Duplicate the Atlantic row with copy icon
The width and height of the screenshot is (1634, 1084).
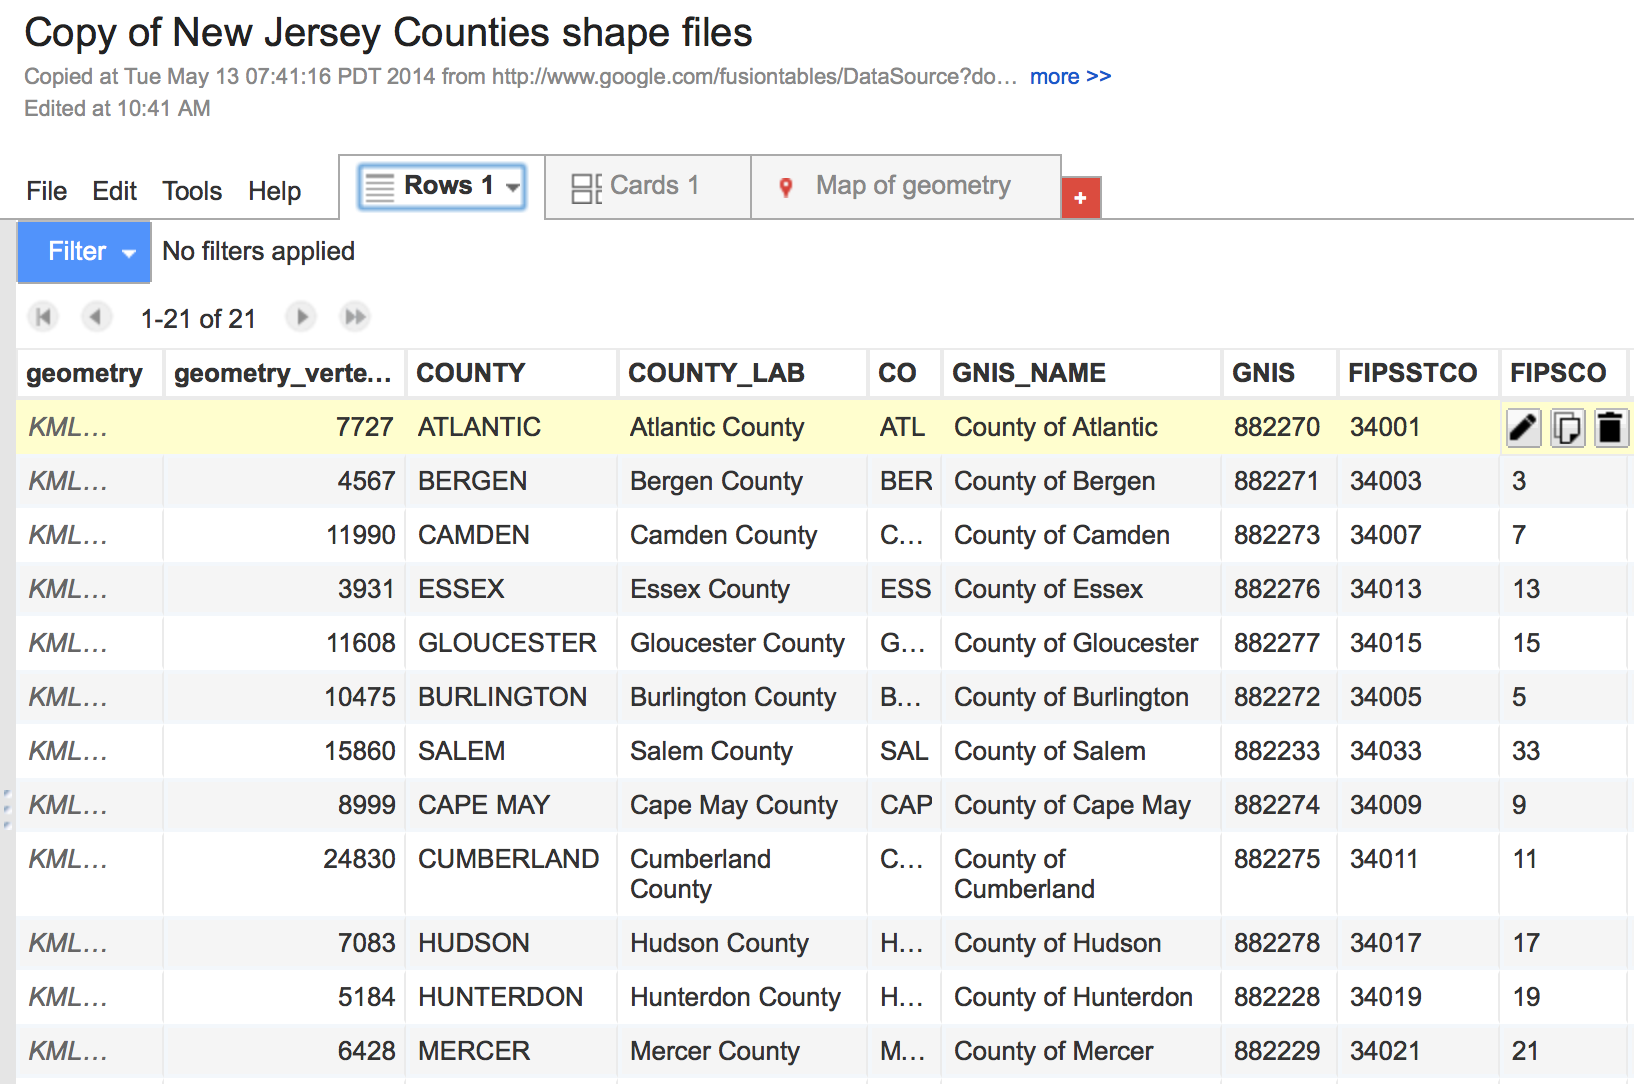coord(1567,428)
